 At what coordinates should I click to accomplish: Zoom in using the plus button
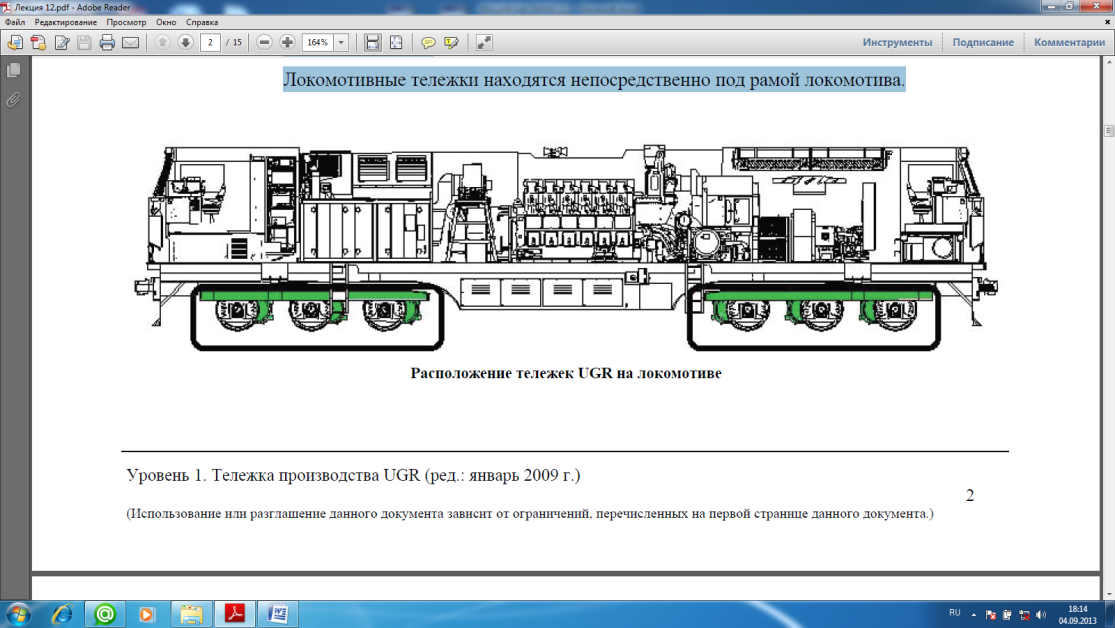click(x=287, y=42)
